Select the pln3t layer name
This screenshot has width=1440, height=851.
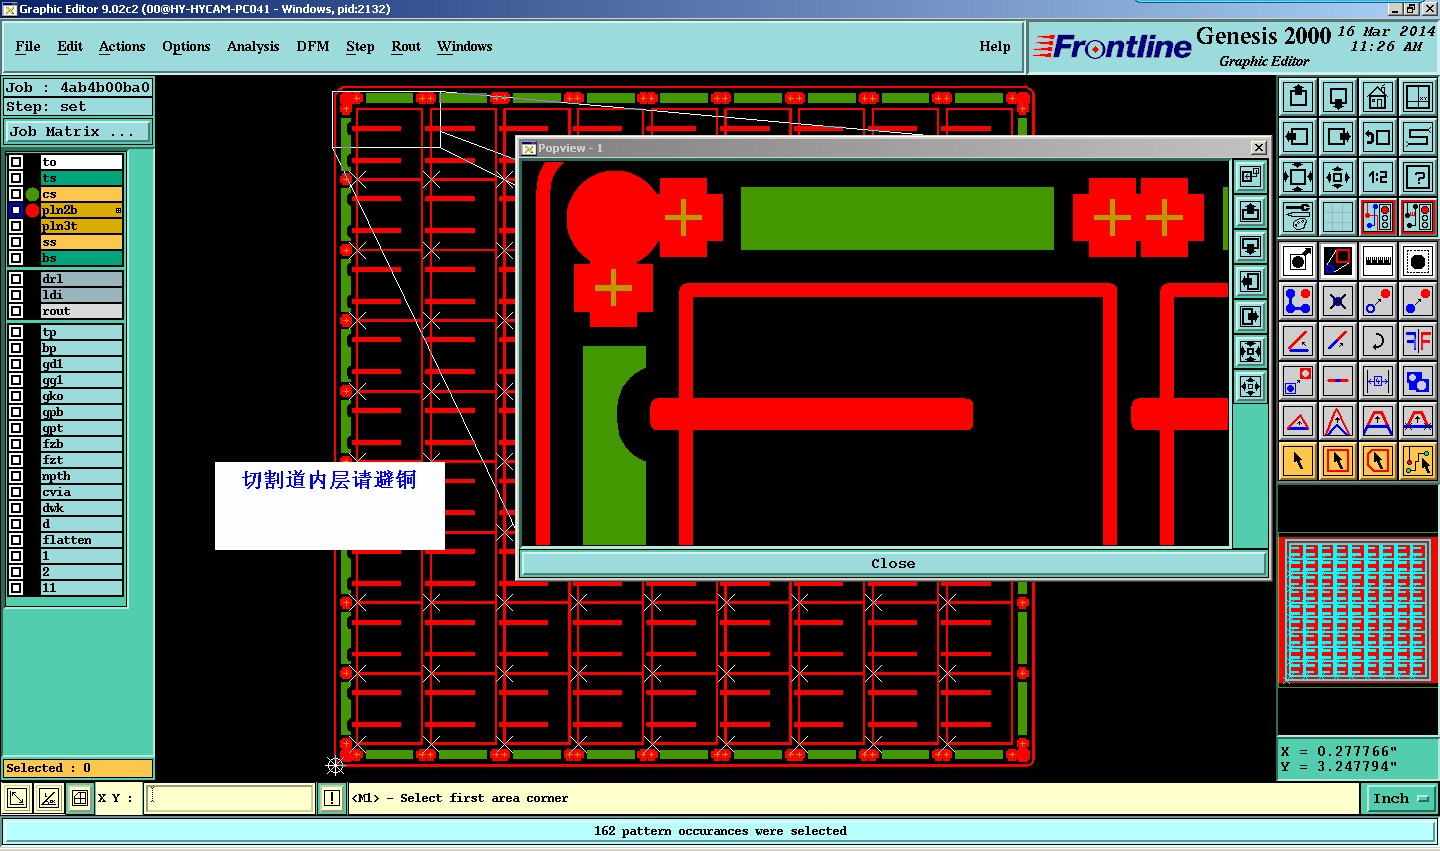coord(81,226)
